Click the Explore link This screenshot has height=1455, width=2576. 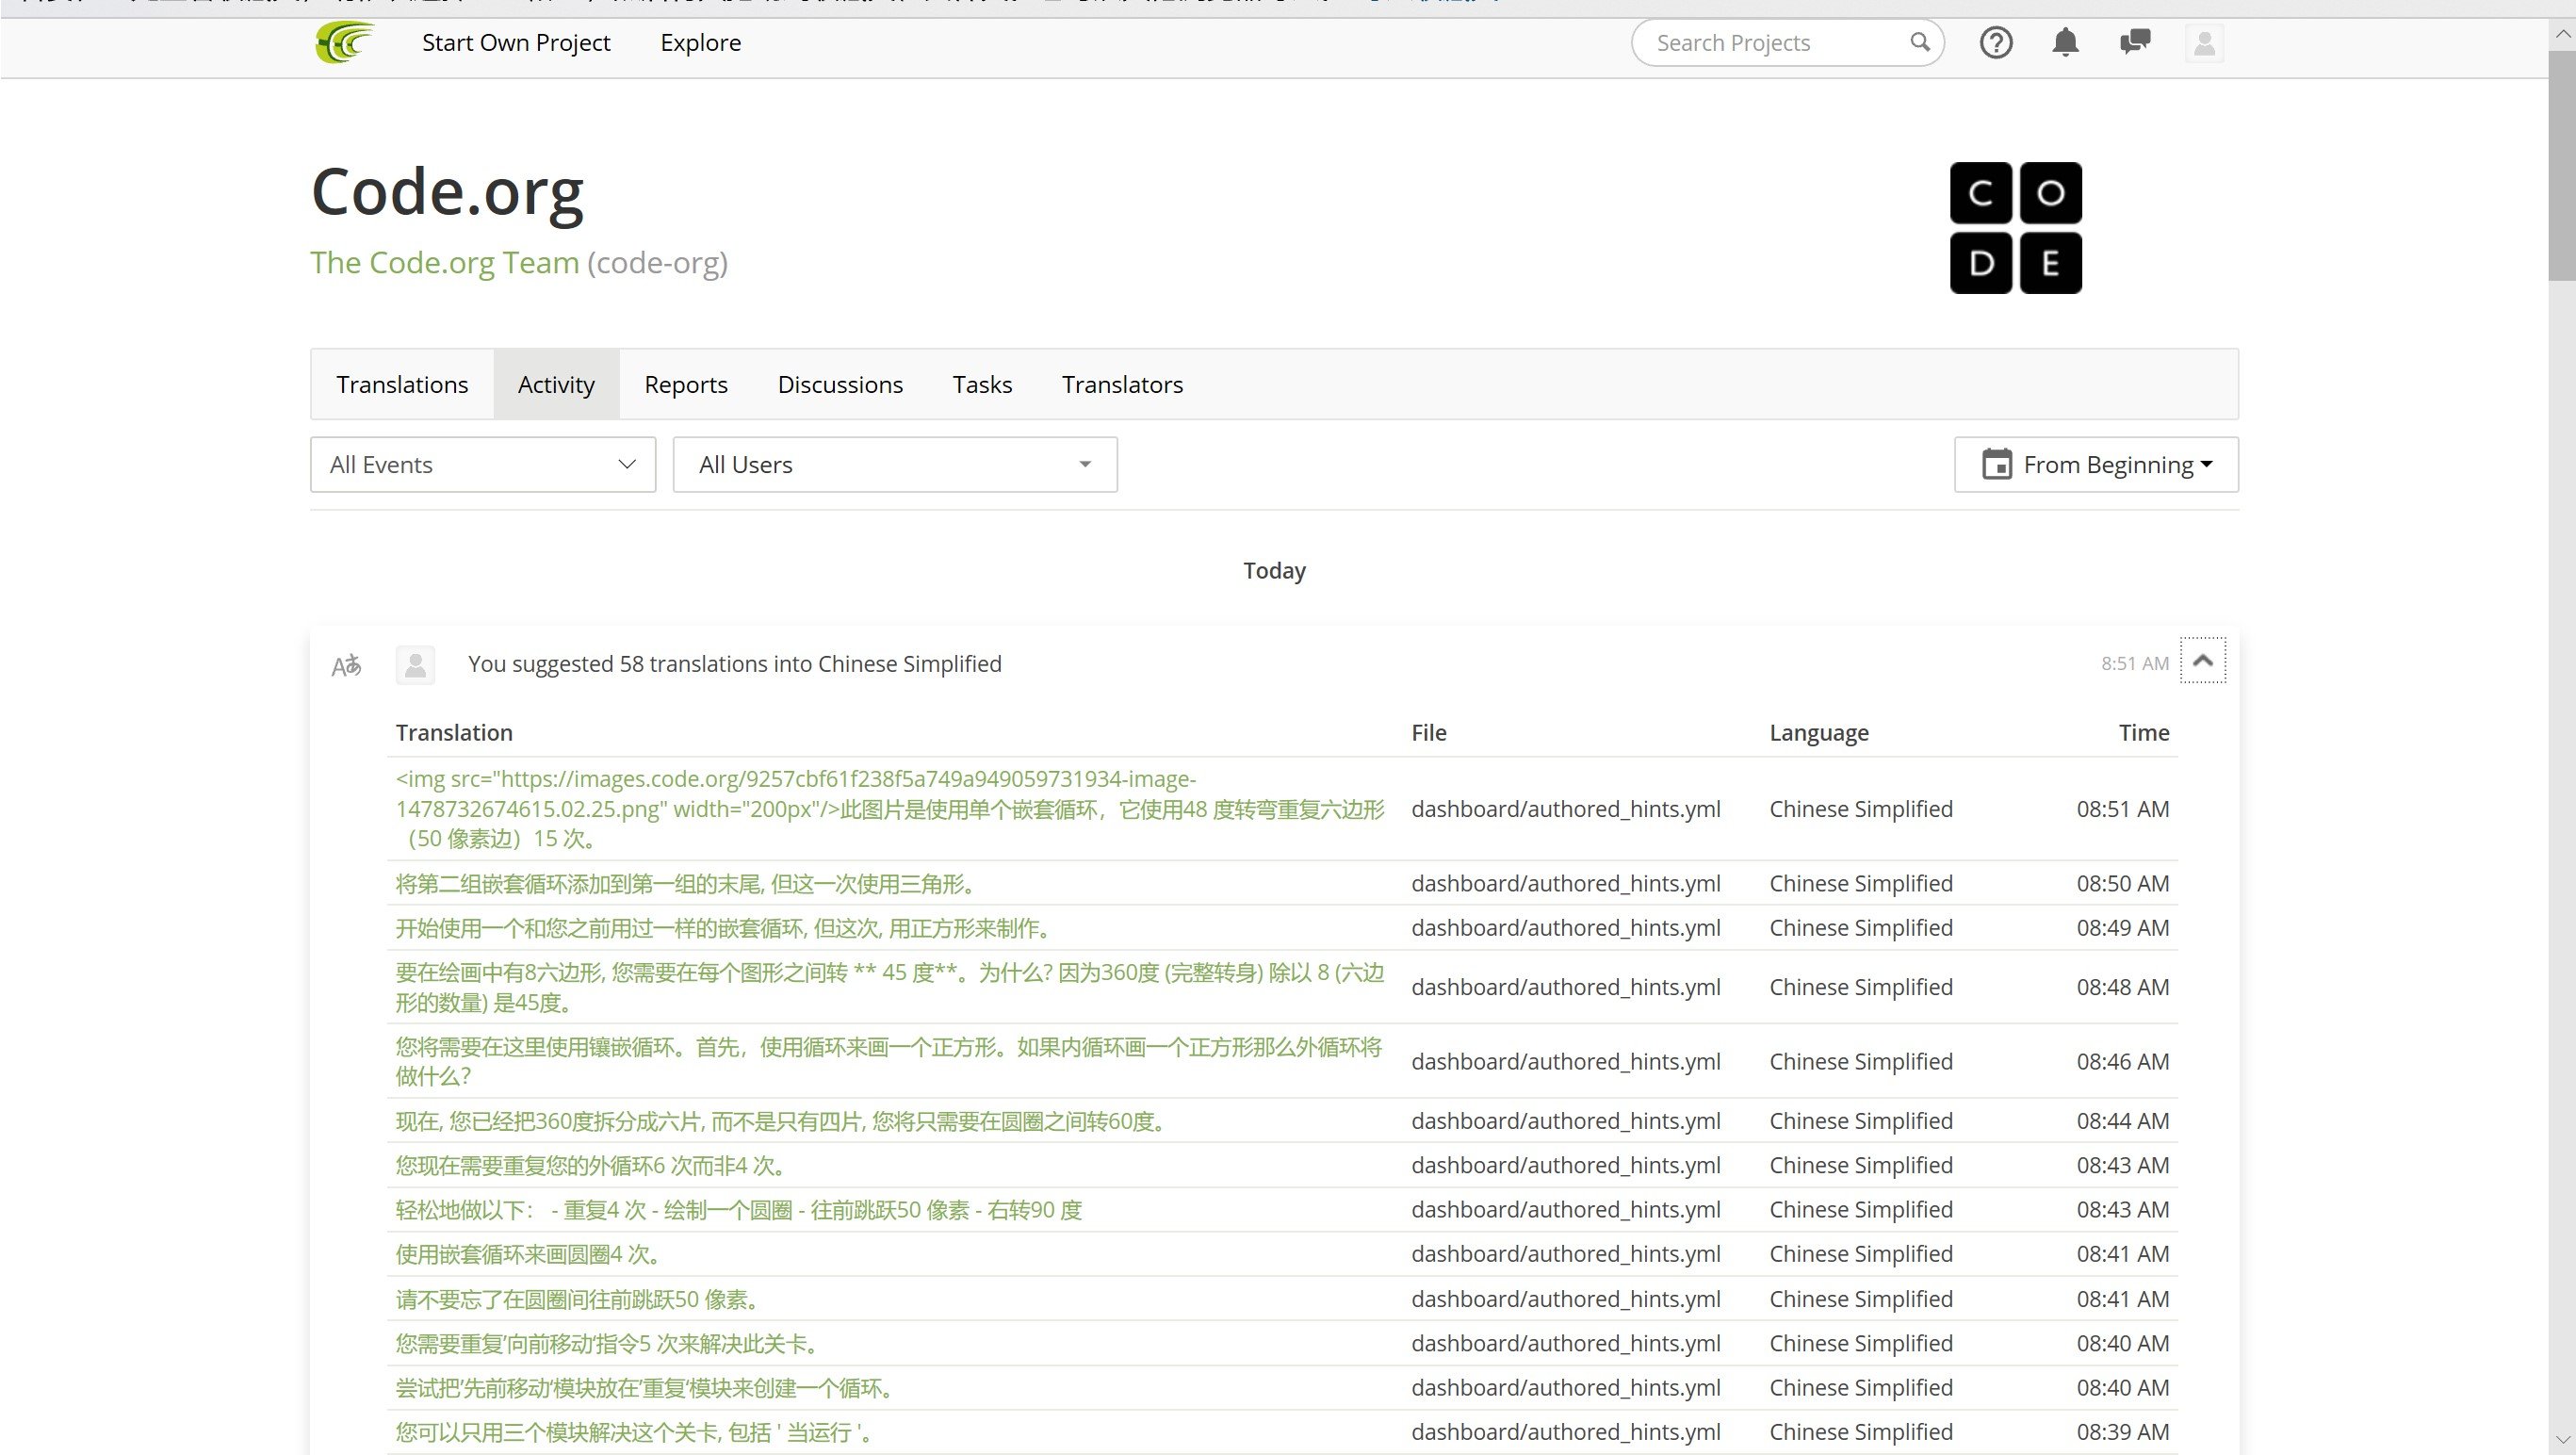[x=700, y=42]
